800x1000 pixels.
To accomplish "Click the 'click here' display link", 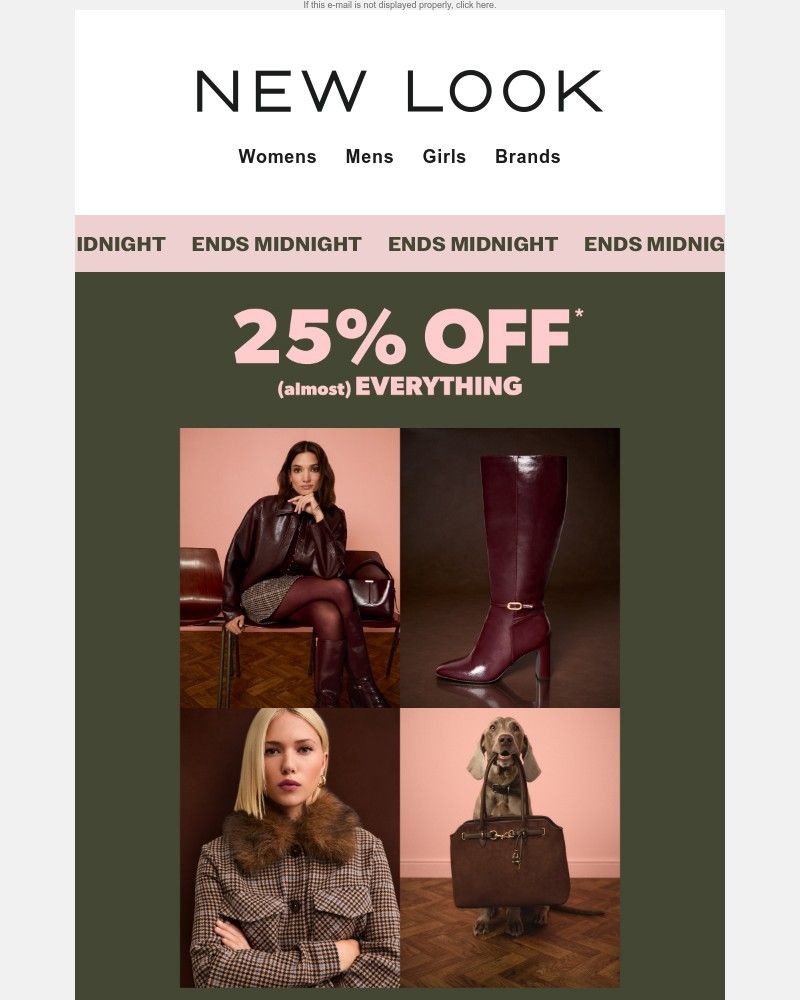I will click(x=475, y=4).
